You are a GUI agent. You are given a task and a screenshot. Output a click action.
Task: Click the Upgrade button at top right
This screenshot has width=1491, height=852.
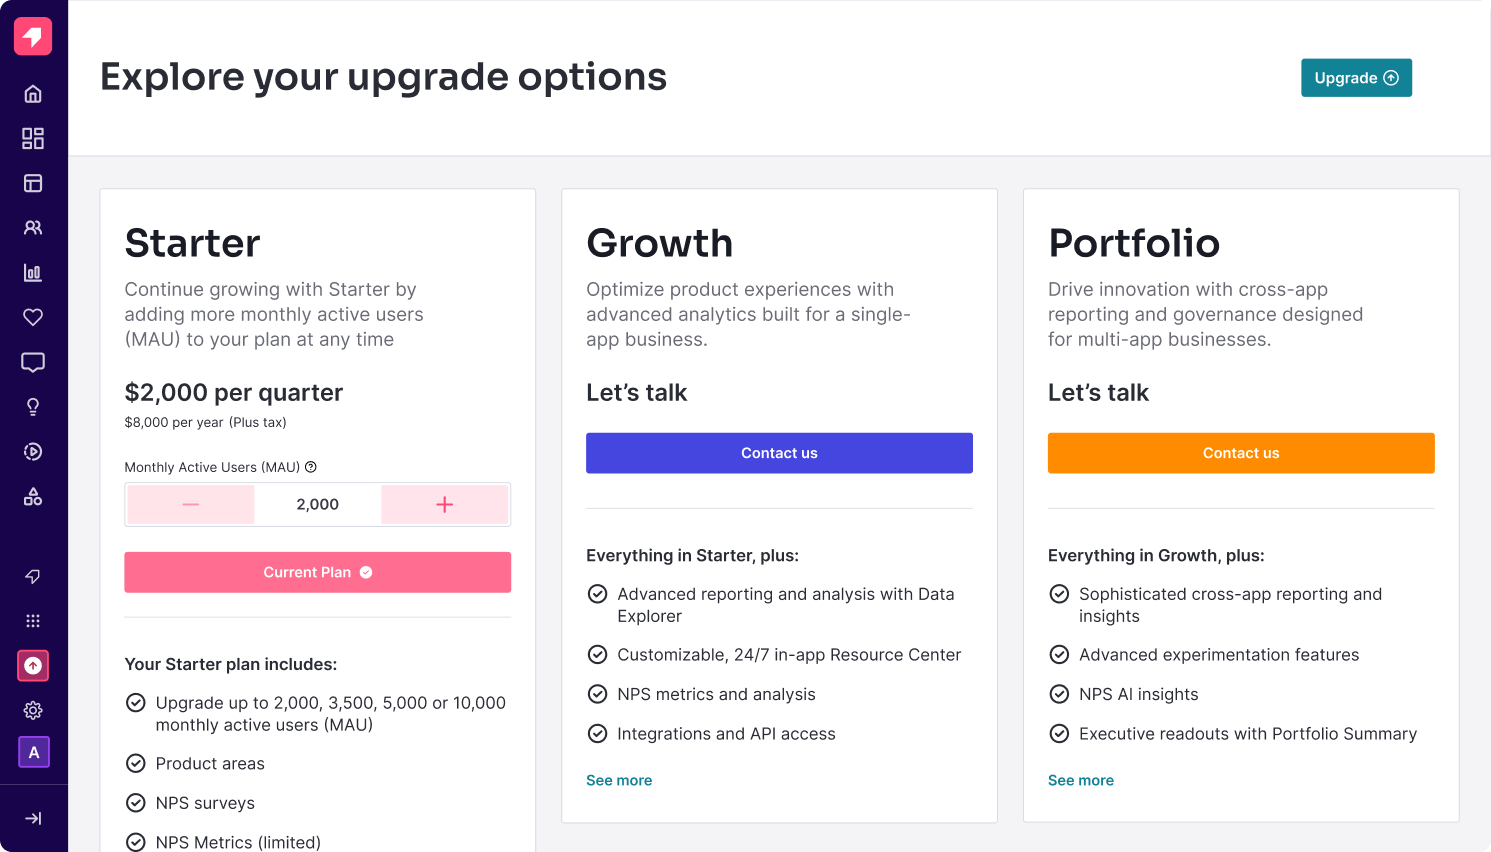pyautogui.click(x=1356, y=77)
